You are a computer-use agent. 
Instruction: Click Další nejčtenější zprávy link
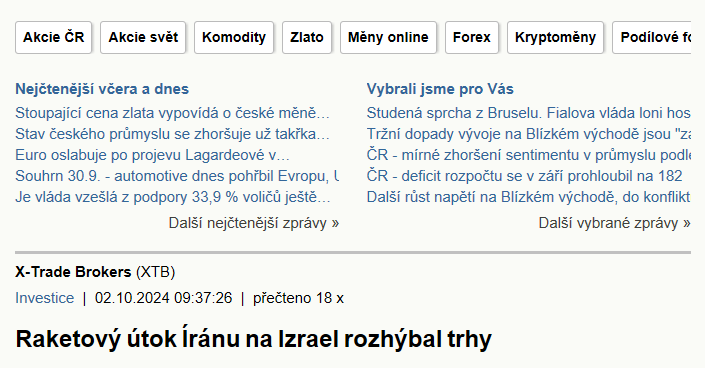point(254,223)
